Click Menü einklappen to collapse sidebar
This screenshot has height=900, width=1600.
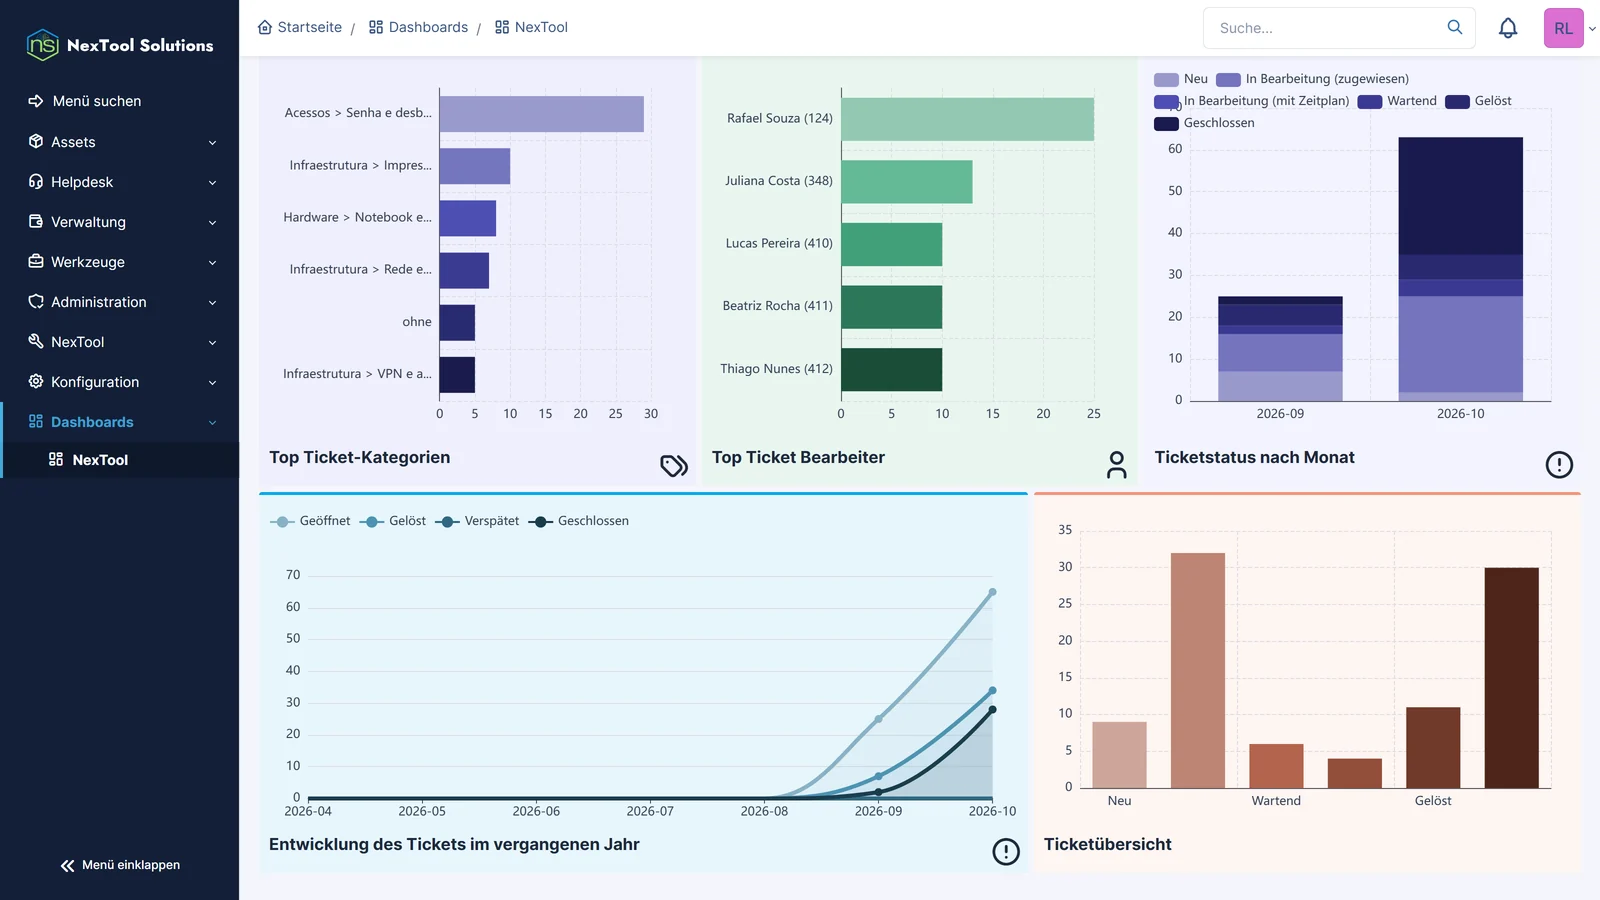point(120,865)
